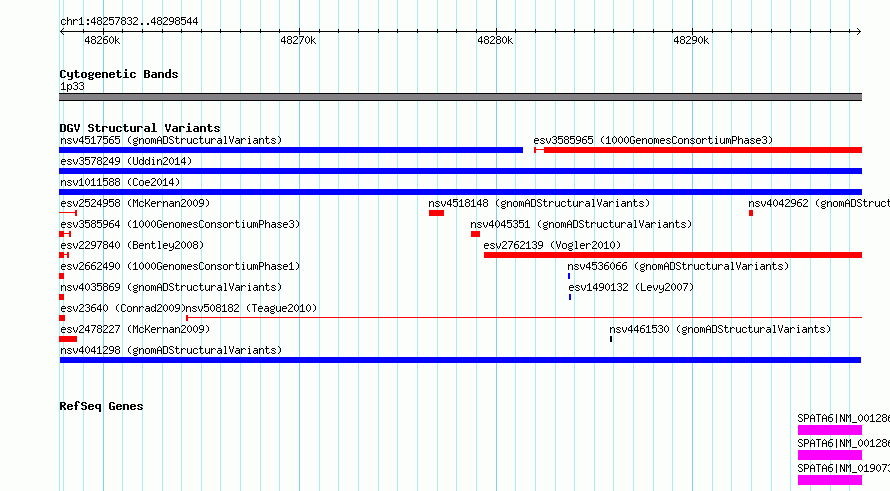Open the esv1490132 (Levy2007) label

[x=631, y=287]
